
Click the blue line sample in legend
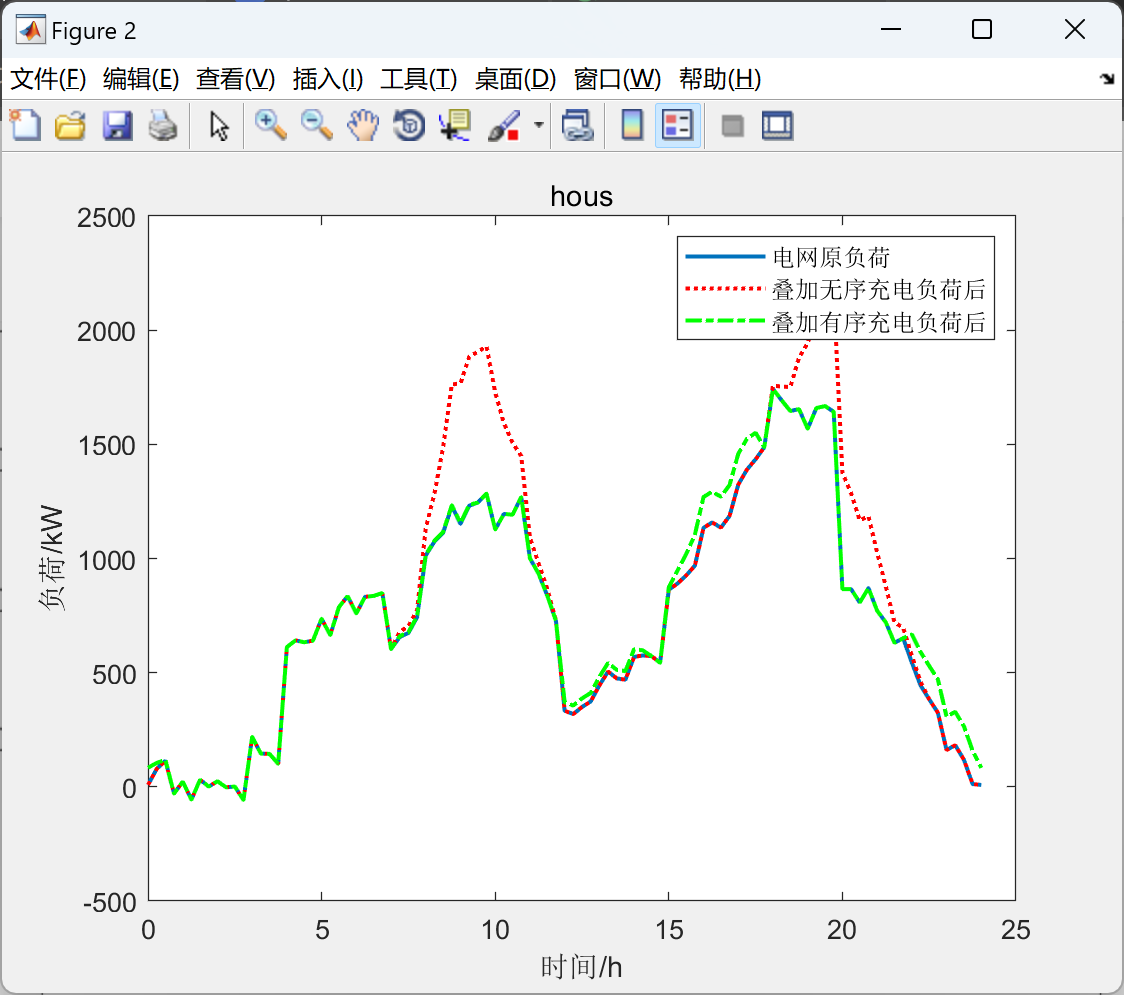(725, 256)
